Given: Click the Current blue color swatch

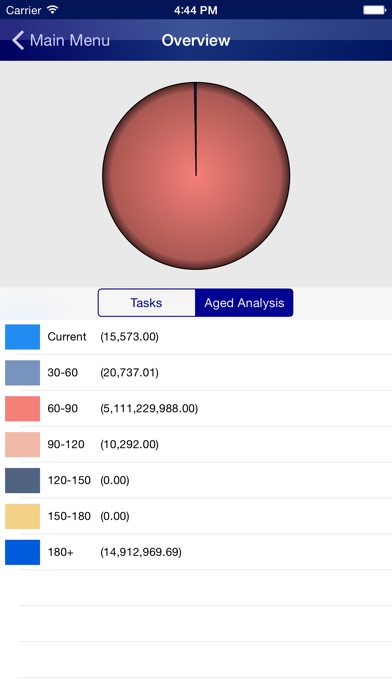Looking at the screenshot, I should (x=23, y=337).
